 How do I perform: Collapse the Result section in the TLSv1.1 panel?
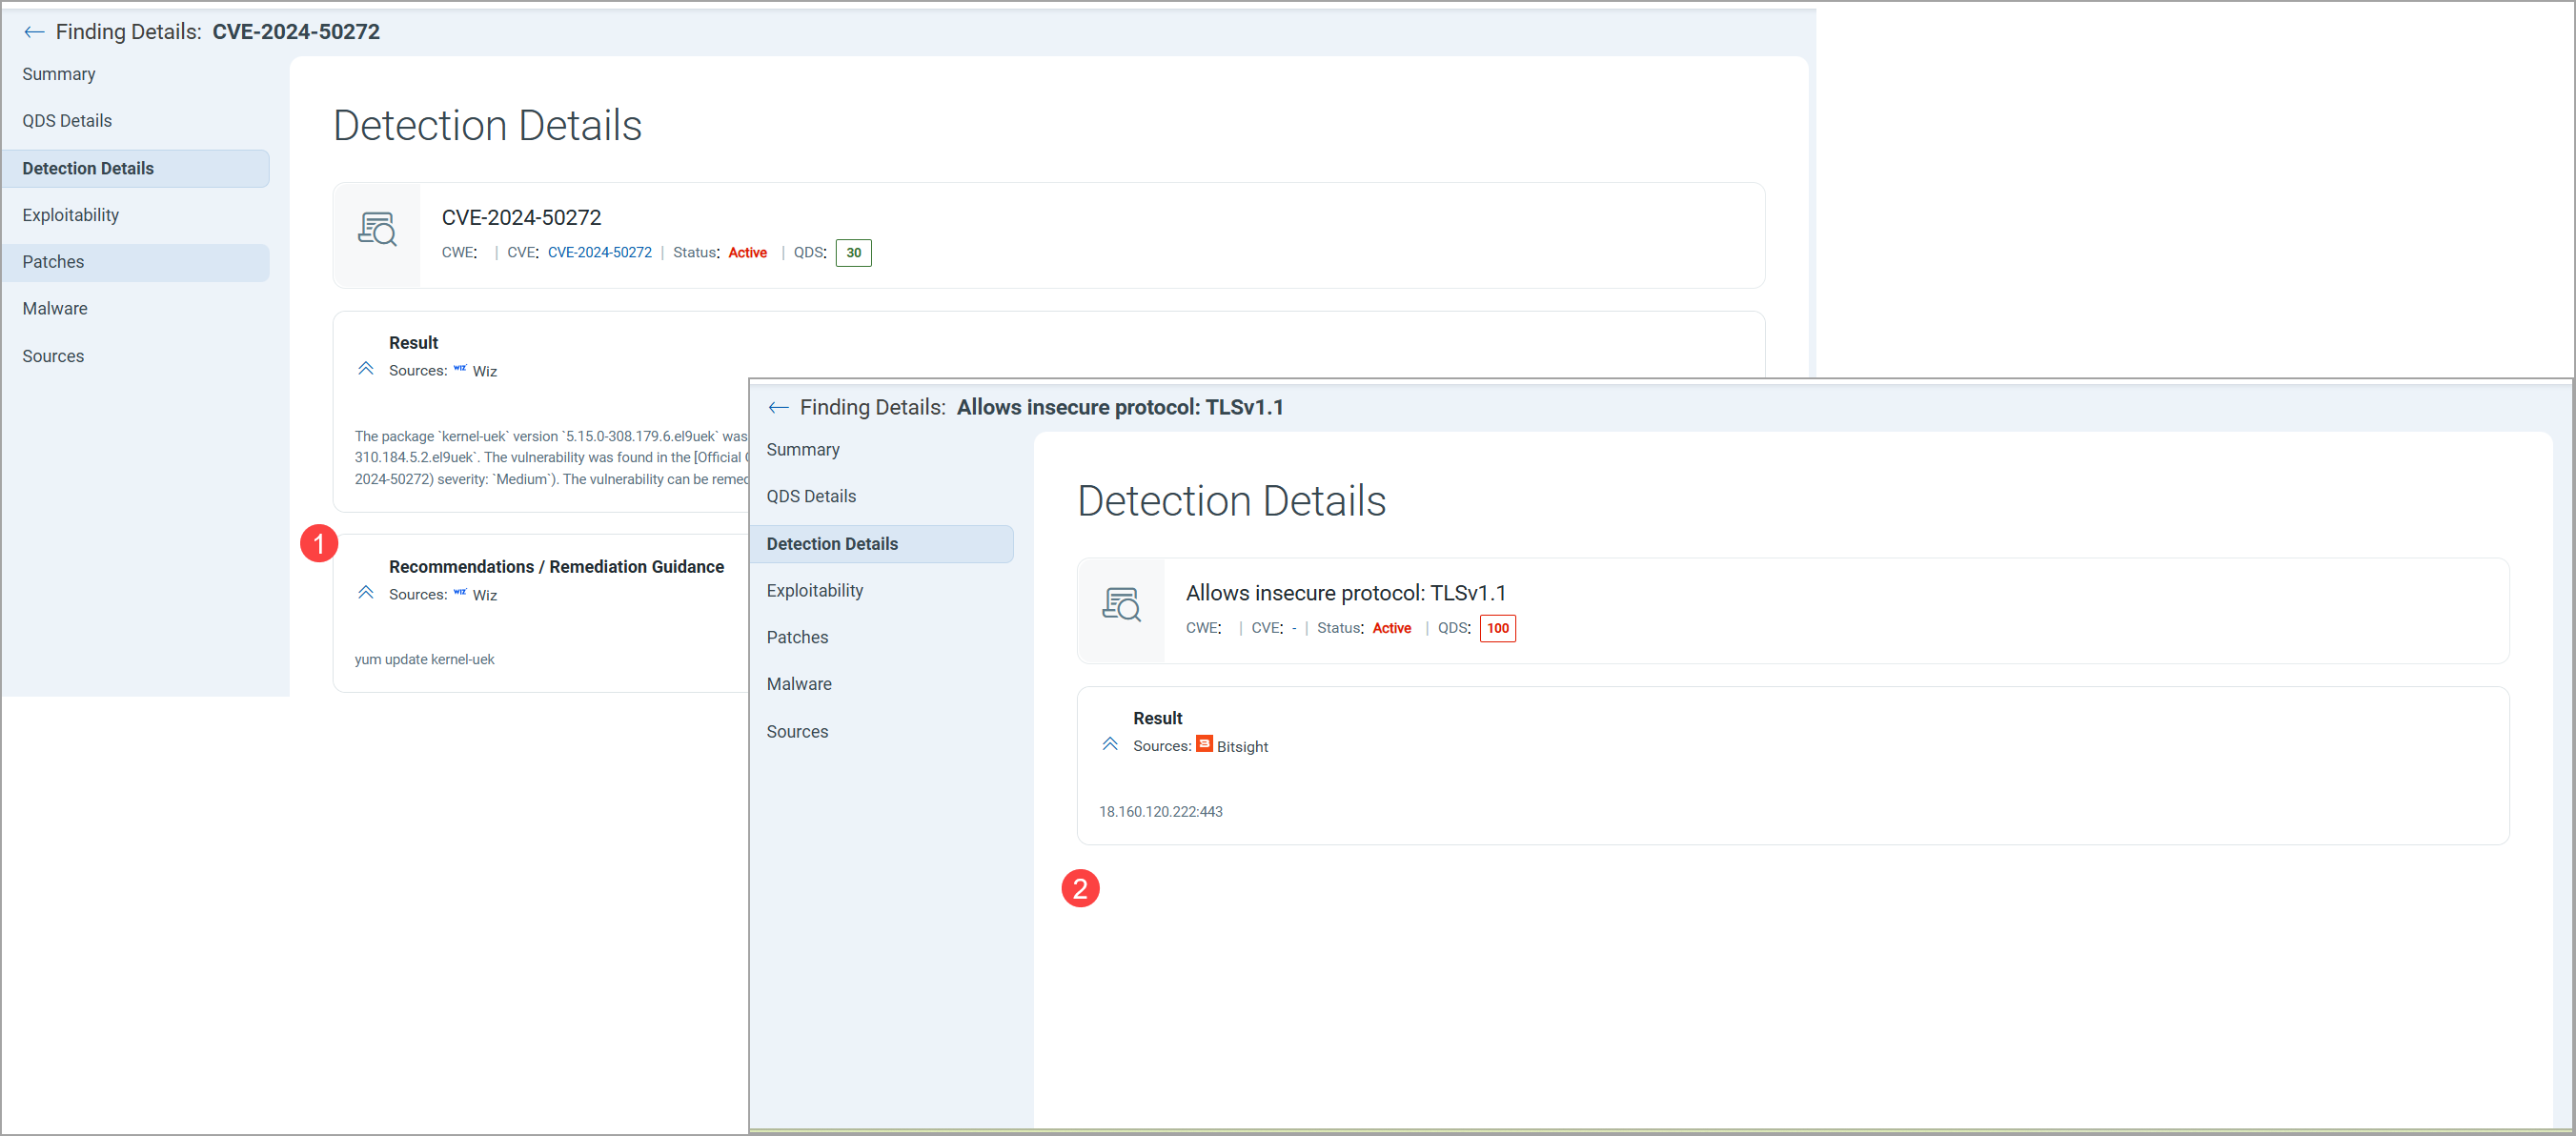1110,743
